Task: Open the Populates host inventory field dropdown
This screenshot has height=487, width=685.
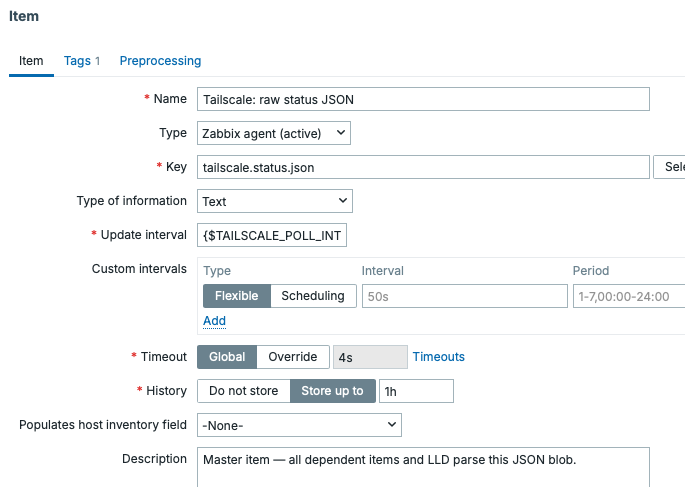Action: pos(299,425)
